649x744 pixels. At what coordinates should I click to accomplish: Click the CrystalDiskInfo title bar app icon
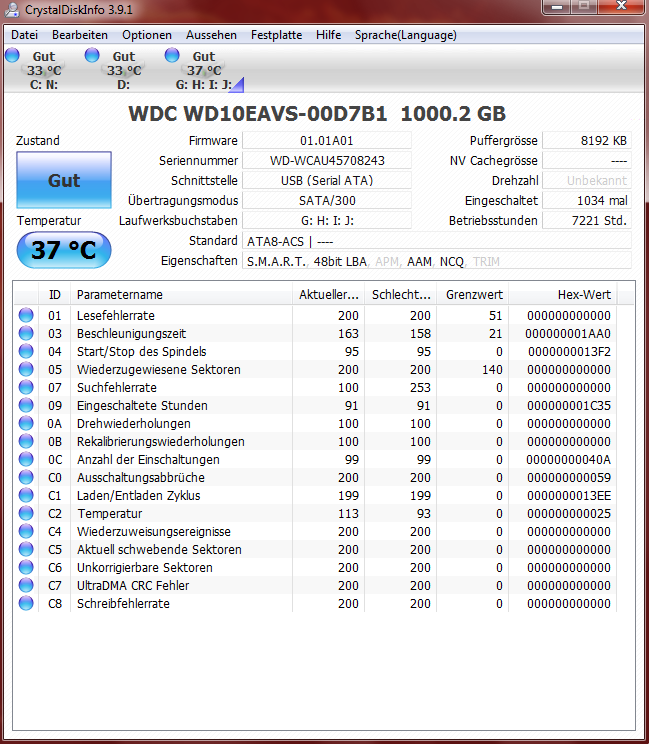click(x=12, y=9)
